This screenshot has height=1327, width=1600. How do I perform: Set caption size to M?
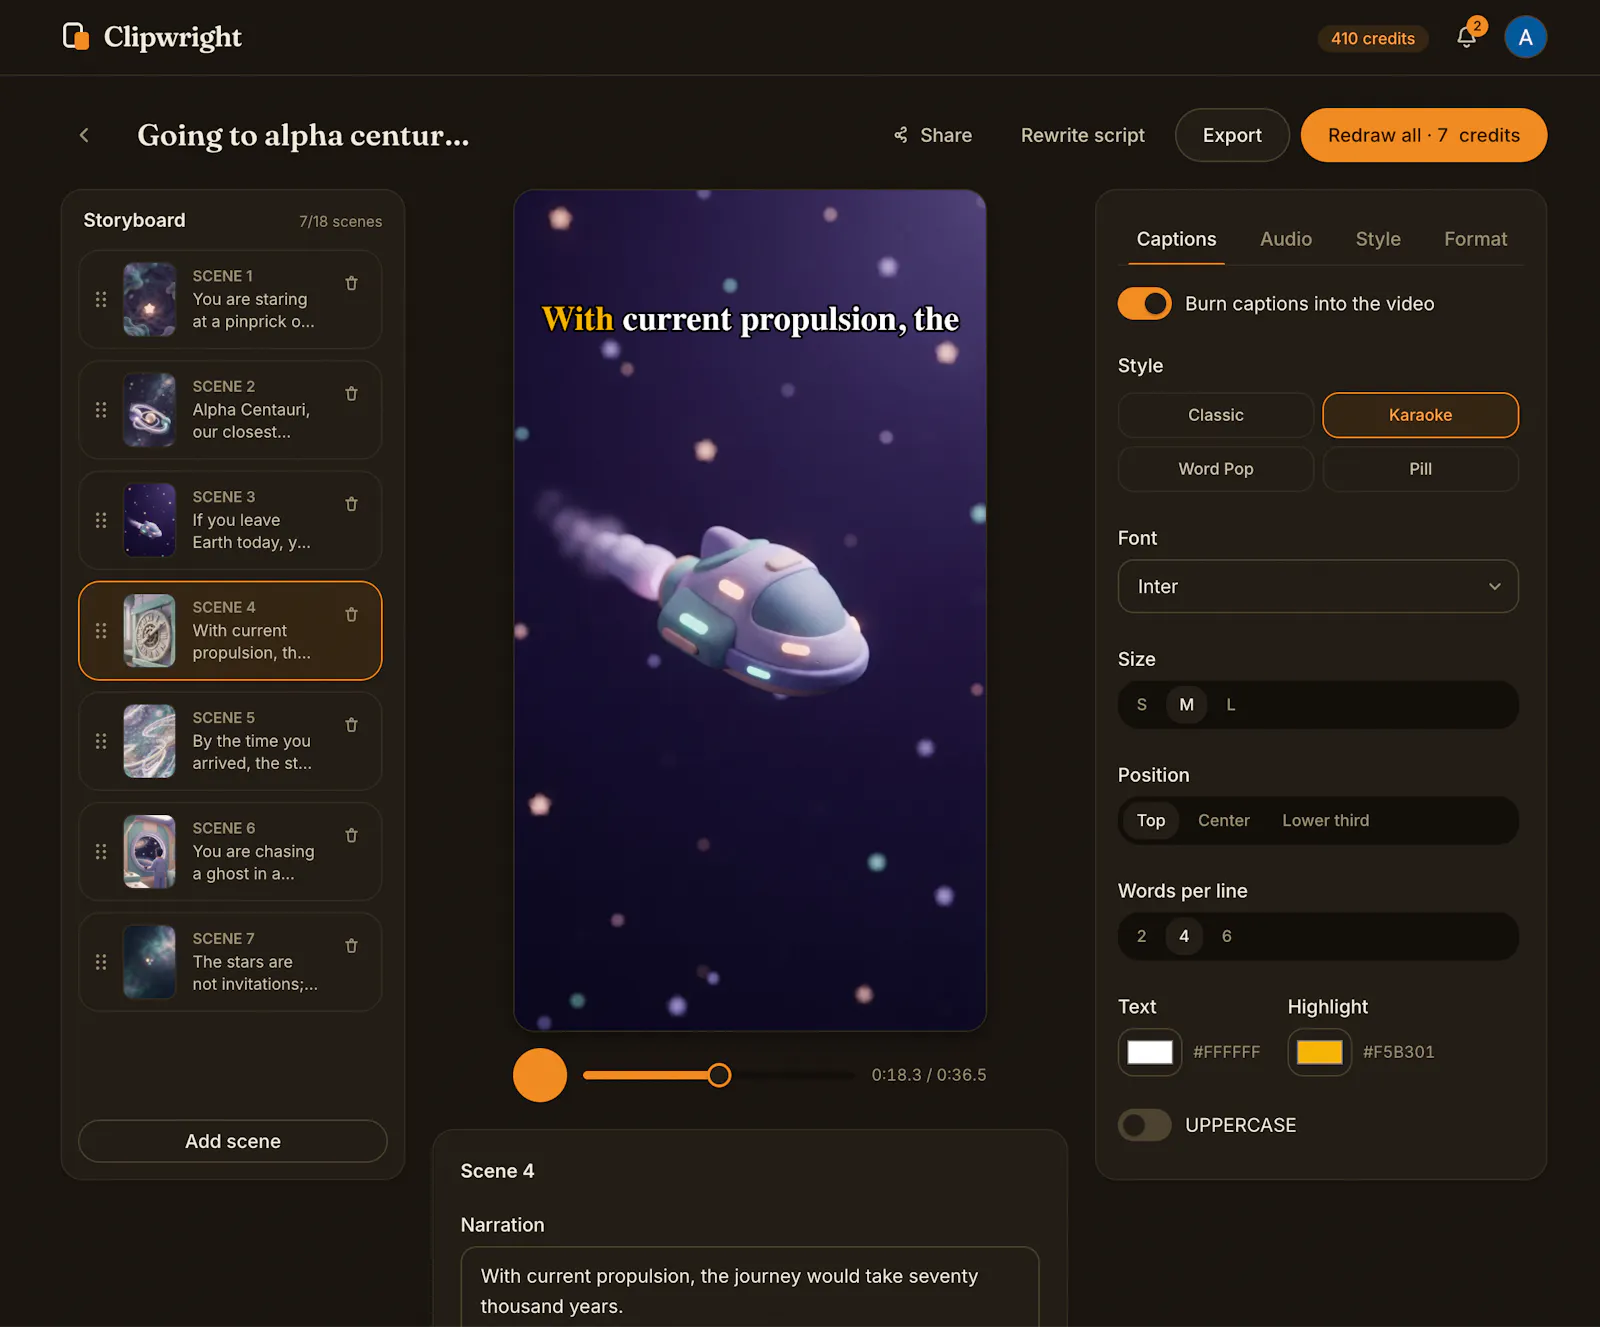click(1186, 705)
